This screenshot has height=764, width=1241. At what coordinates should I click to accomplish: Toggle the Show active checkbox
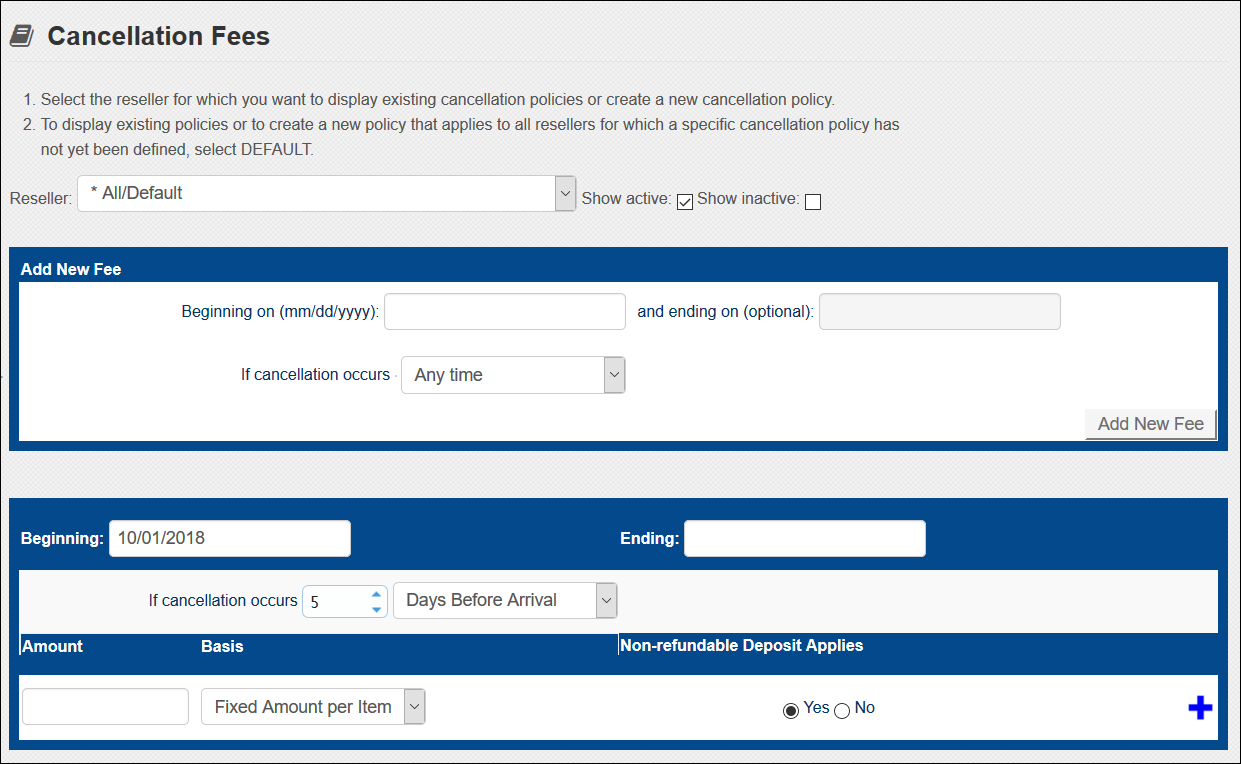click(685, 202)
